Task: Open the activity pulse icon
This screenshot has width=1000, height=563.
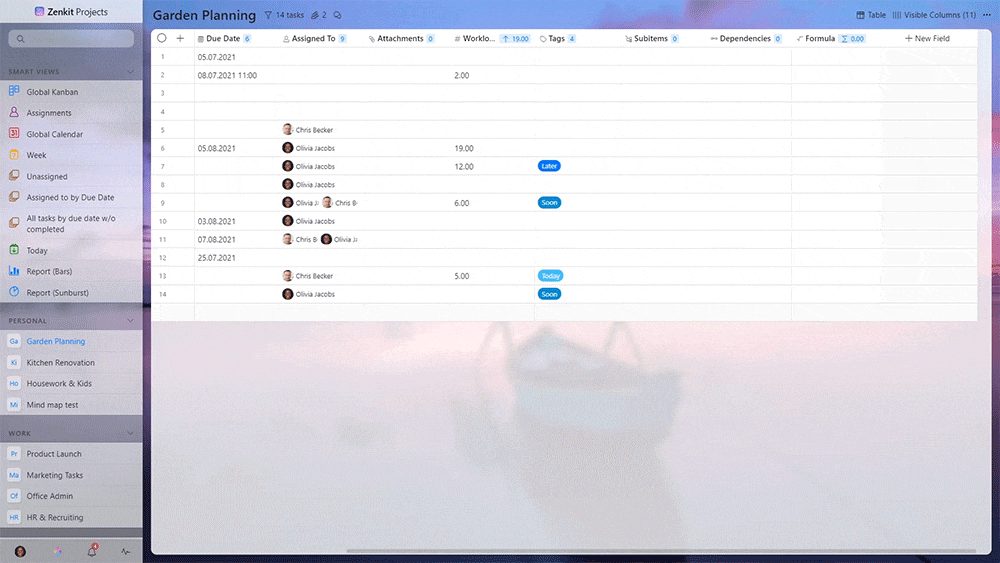Action: (x=125, y=551)
